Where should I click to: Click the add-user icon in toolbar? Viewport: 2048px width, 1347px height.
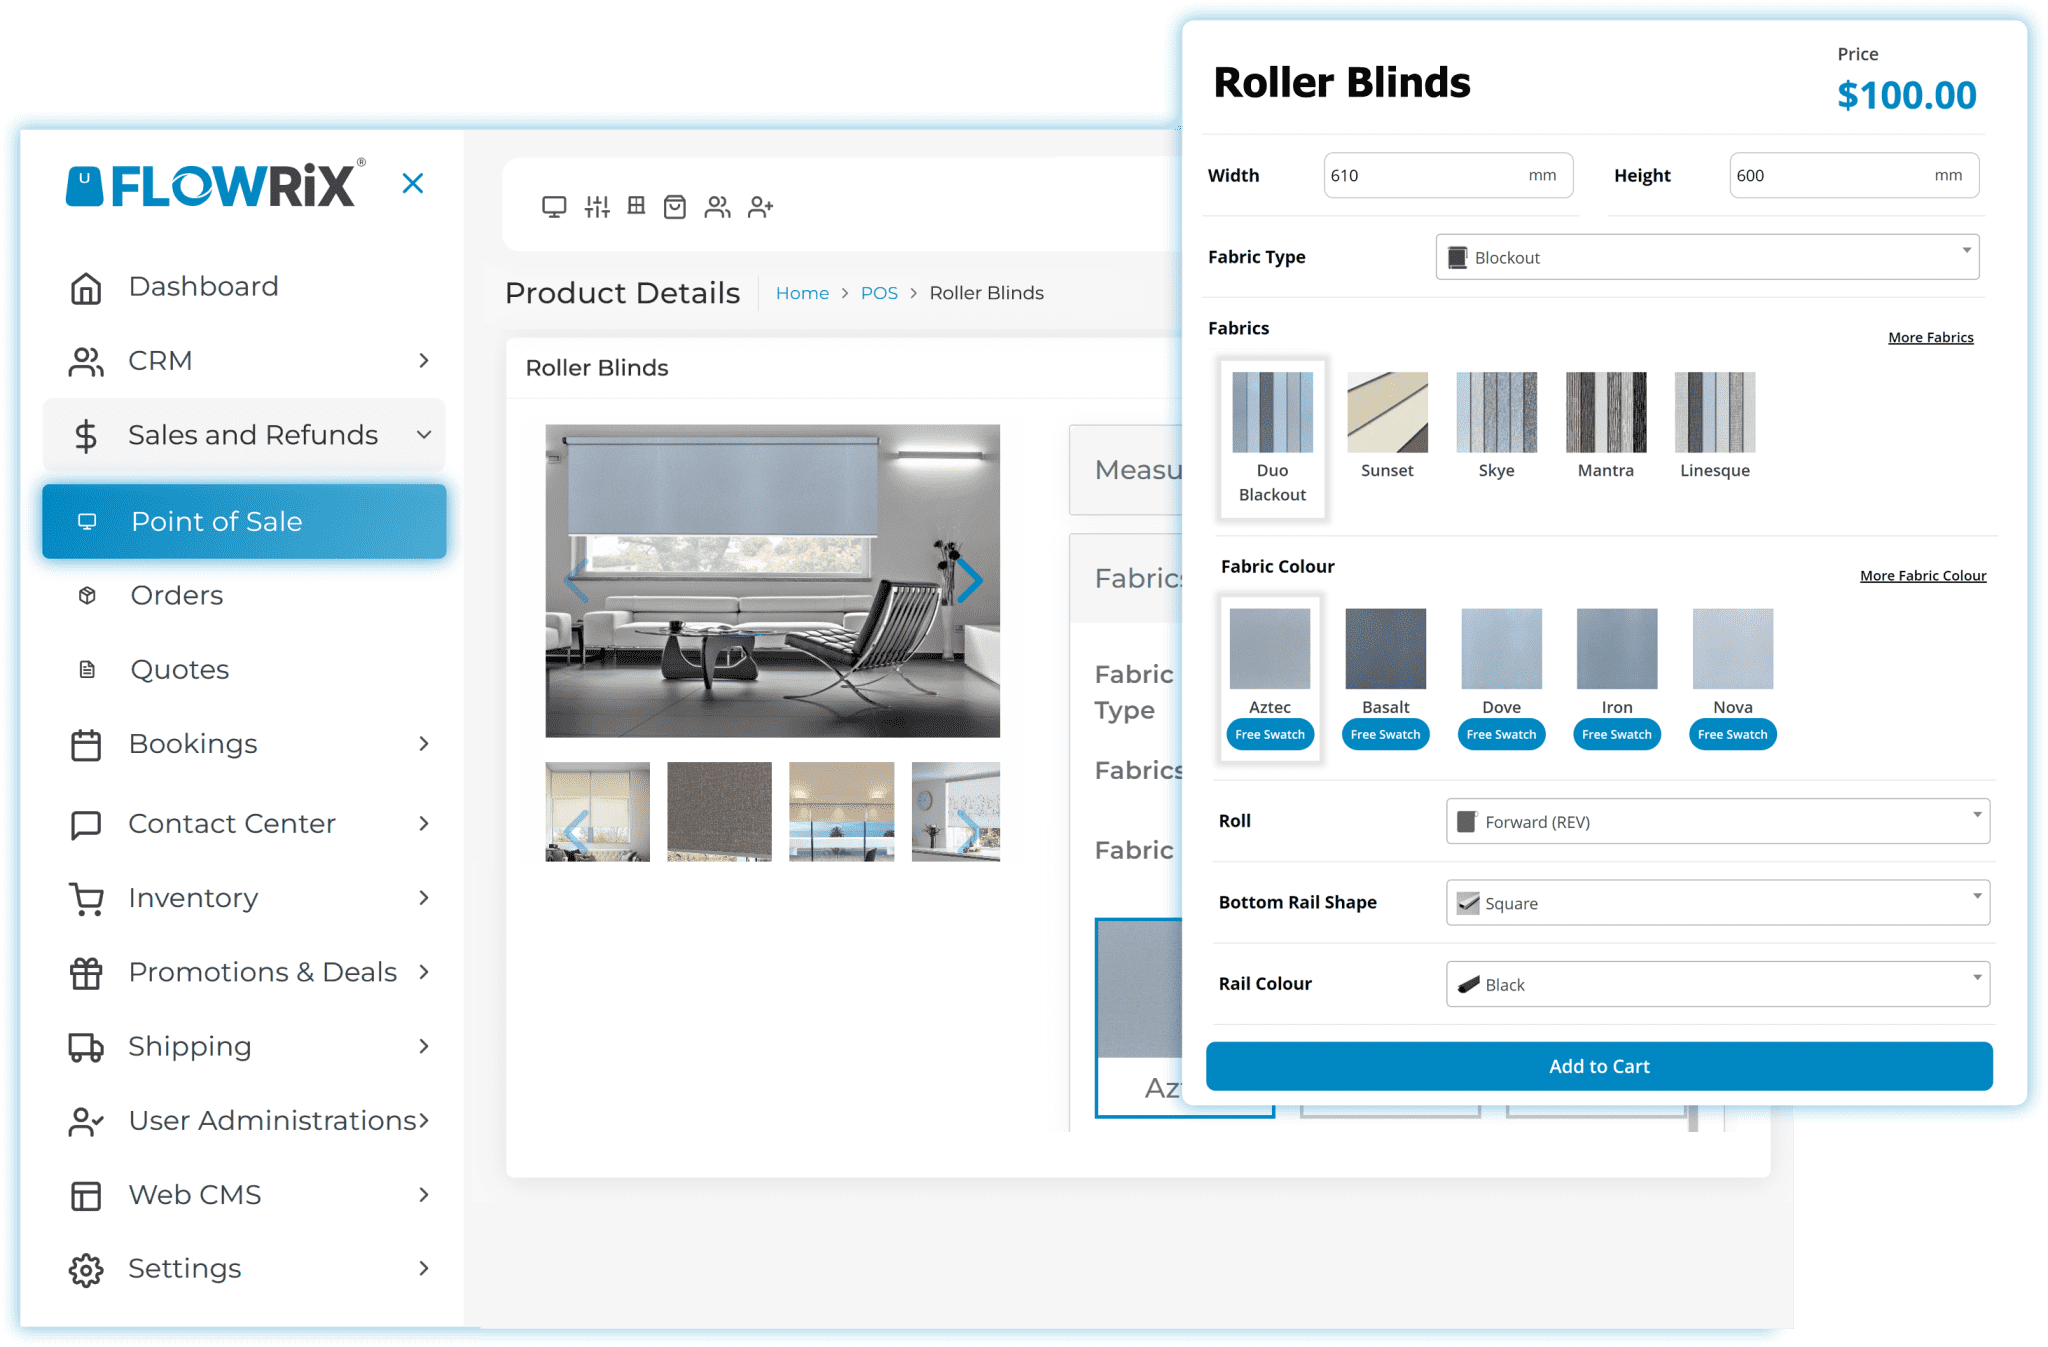pyautogui.click(x=760, y=206)
